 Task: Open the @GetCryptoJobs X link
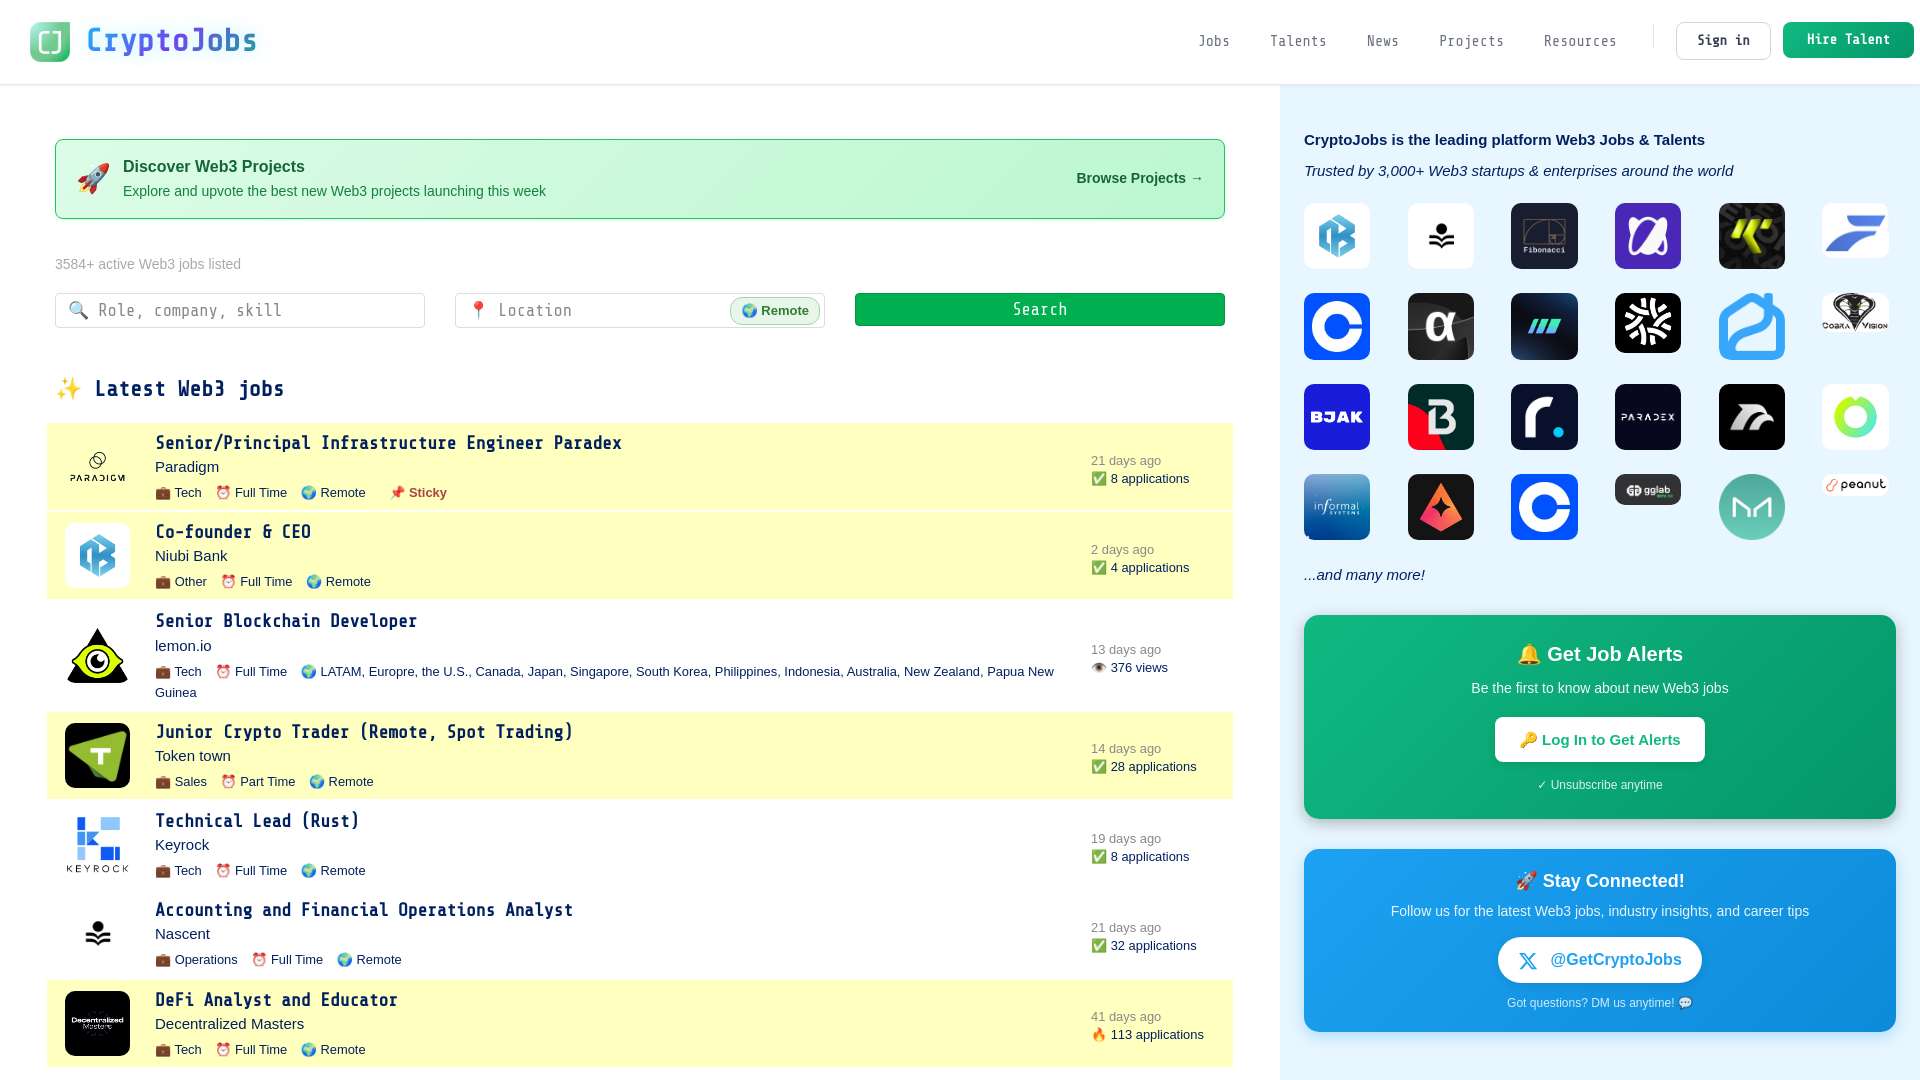(x=1600, y=960)
